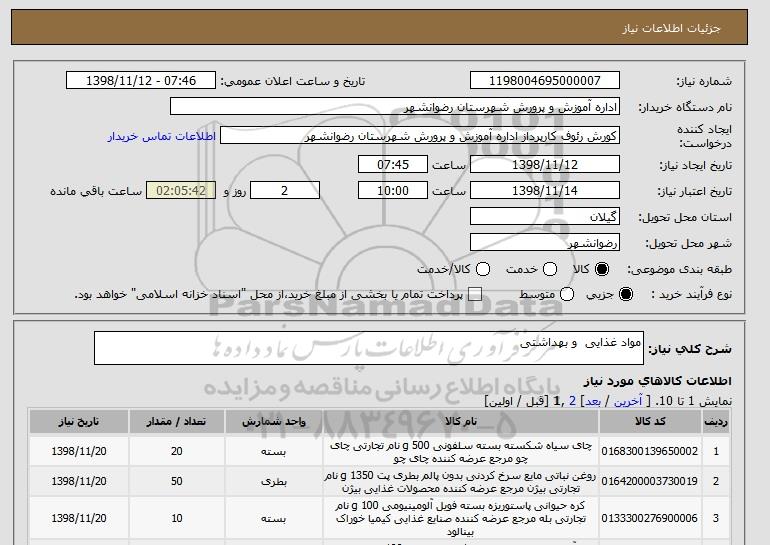Click the creation time field 07:45
The height and width of the screenshot is (545, 770).
click(393, 164)
